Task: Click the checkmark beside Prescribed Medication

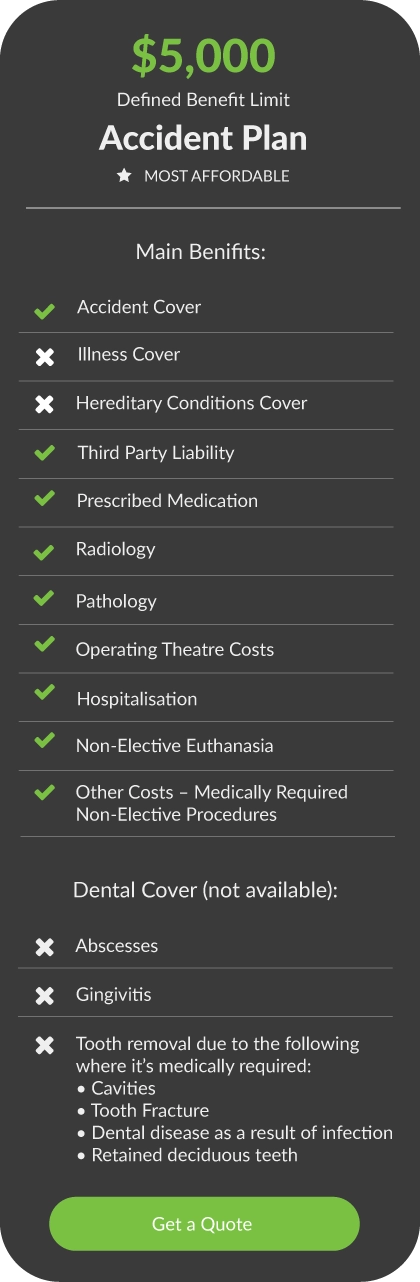Action: pyautogui.click(x=44, y=499)
